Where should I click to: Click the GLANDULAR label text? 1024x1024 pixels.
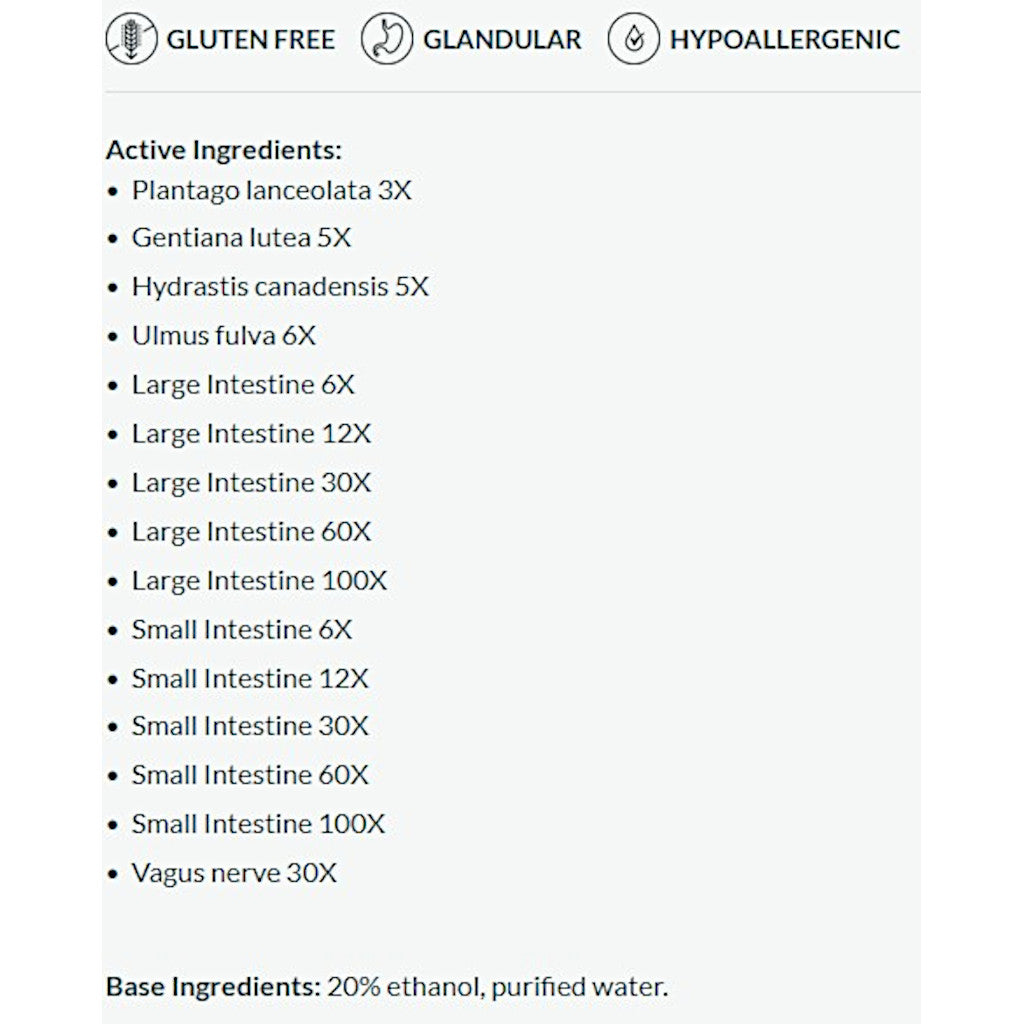pyautogui.click(x=502, y=40)
